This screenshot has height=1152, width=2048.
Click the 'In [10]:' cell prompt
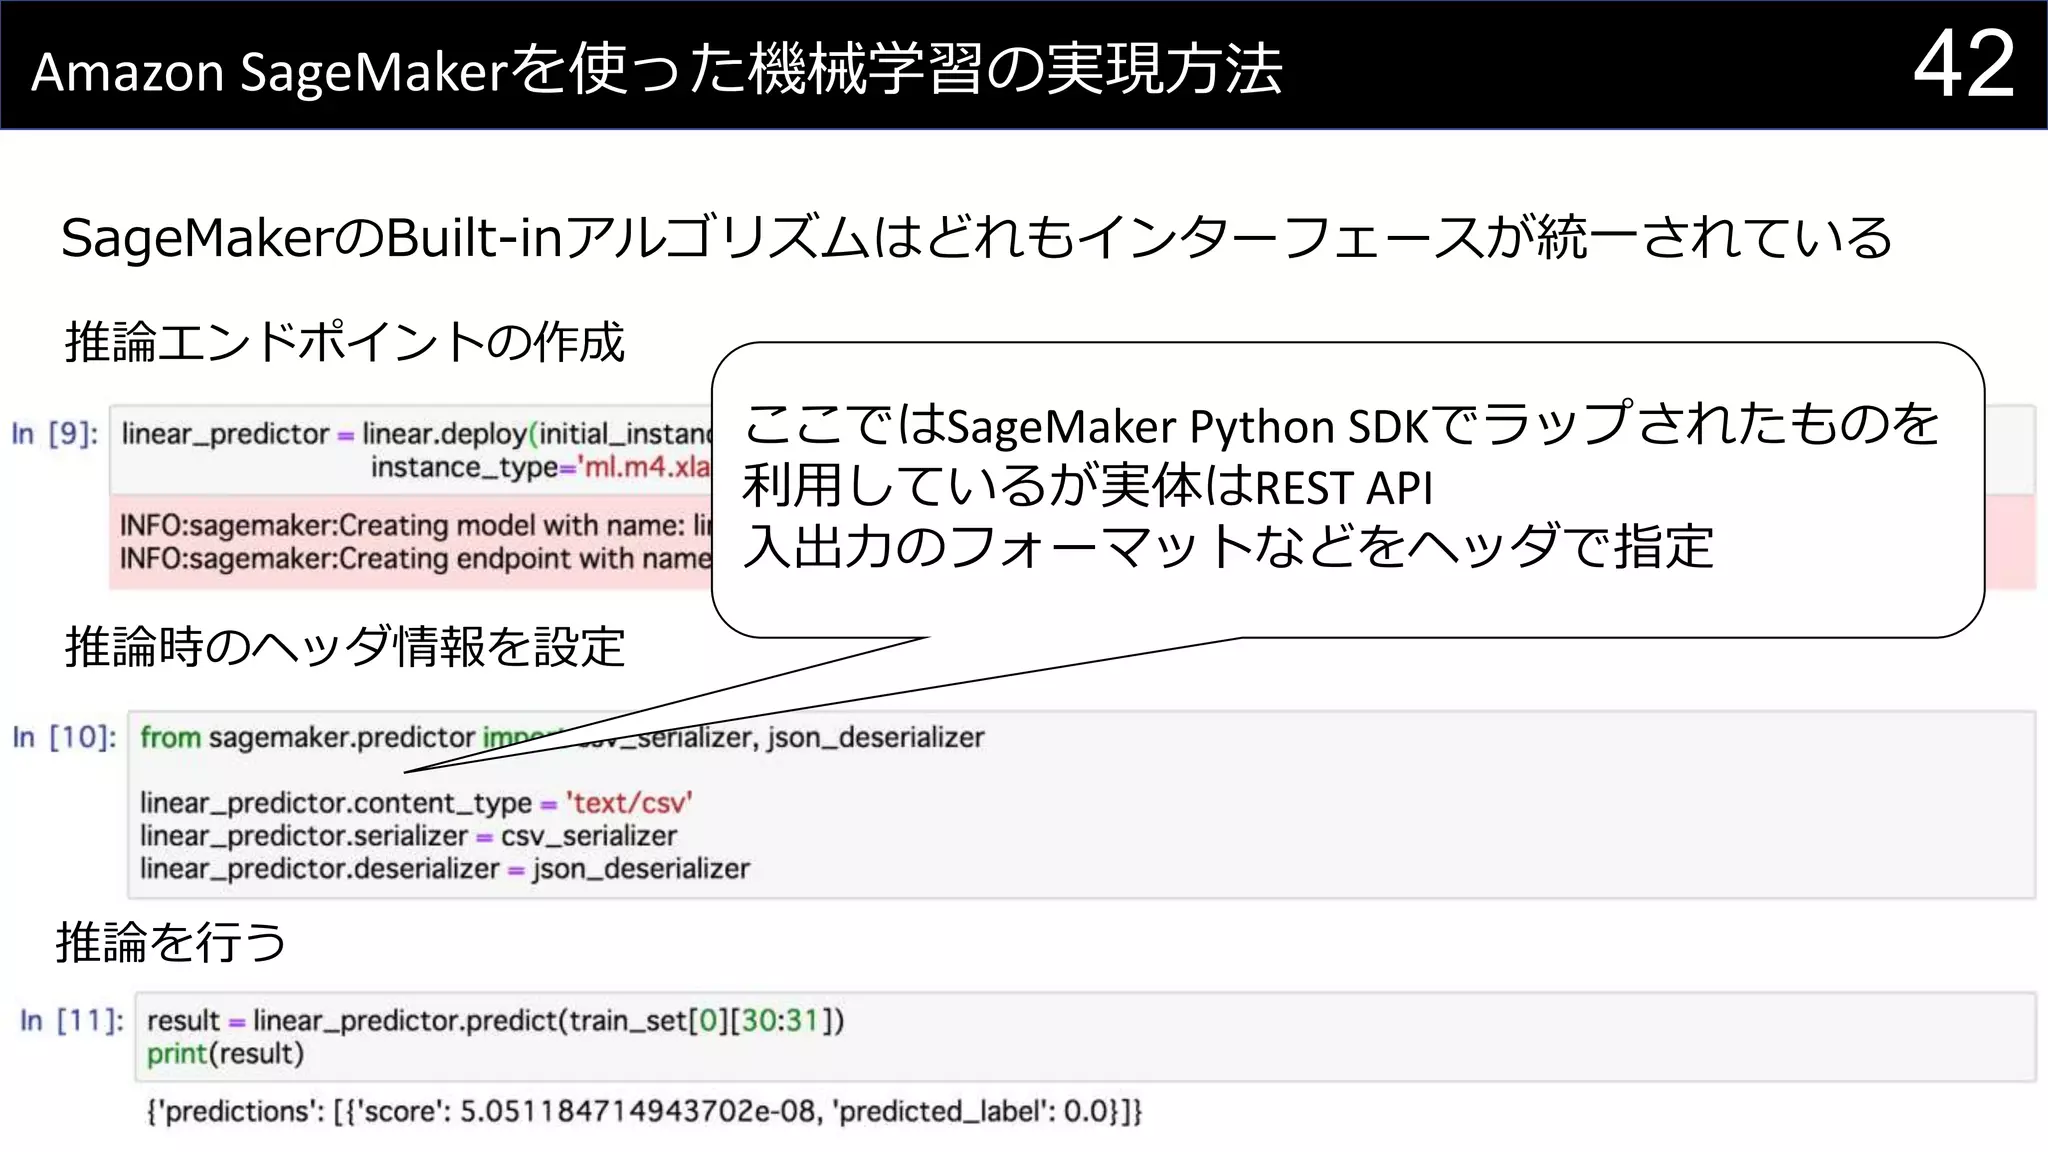(x=64, y=738)
